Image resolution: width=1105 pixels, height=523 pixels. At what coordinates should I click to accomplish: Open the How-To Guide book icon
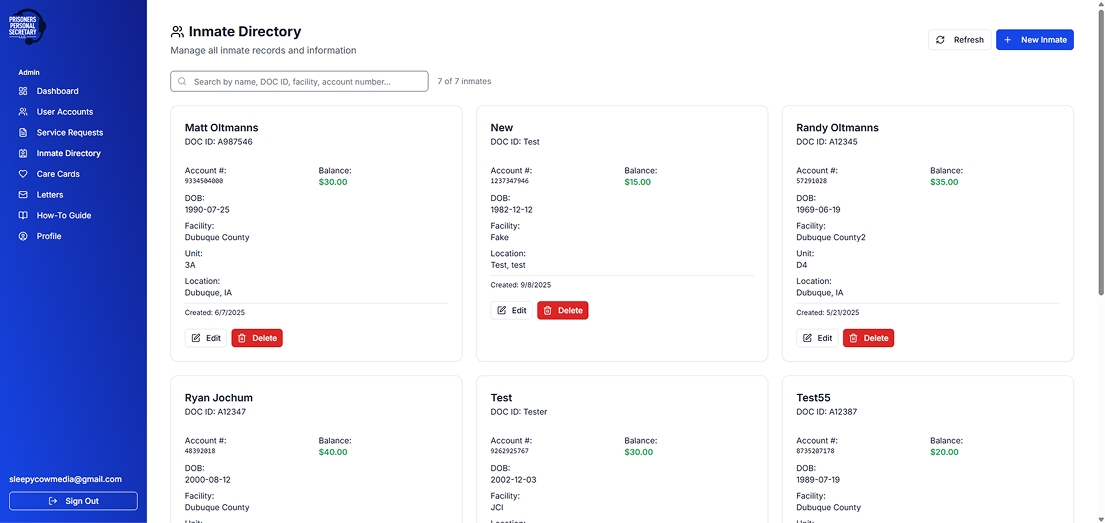pyautogui.click(x=24, y=216)
